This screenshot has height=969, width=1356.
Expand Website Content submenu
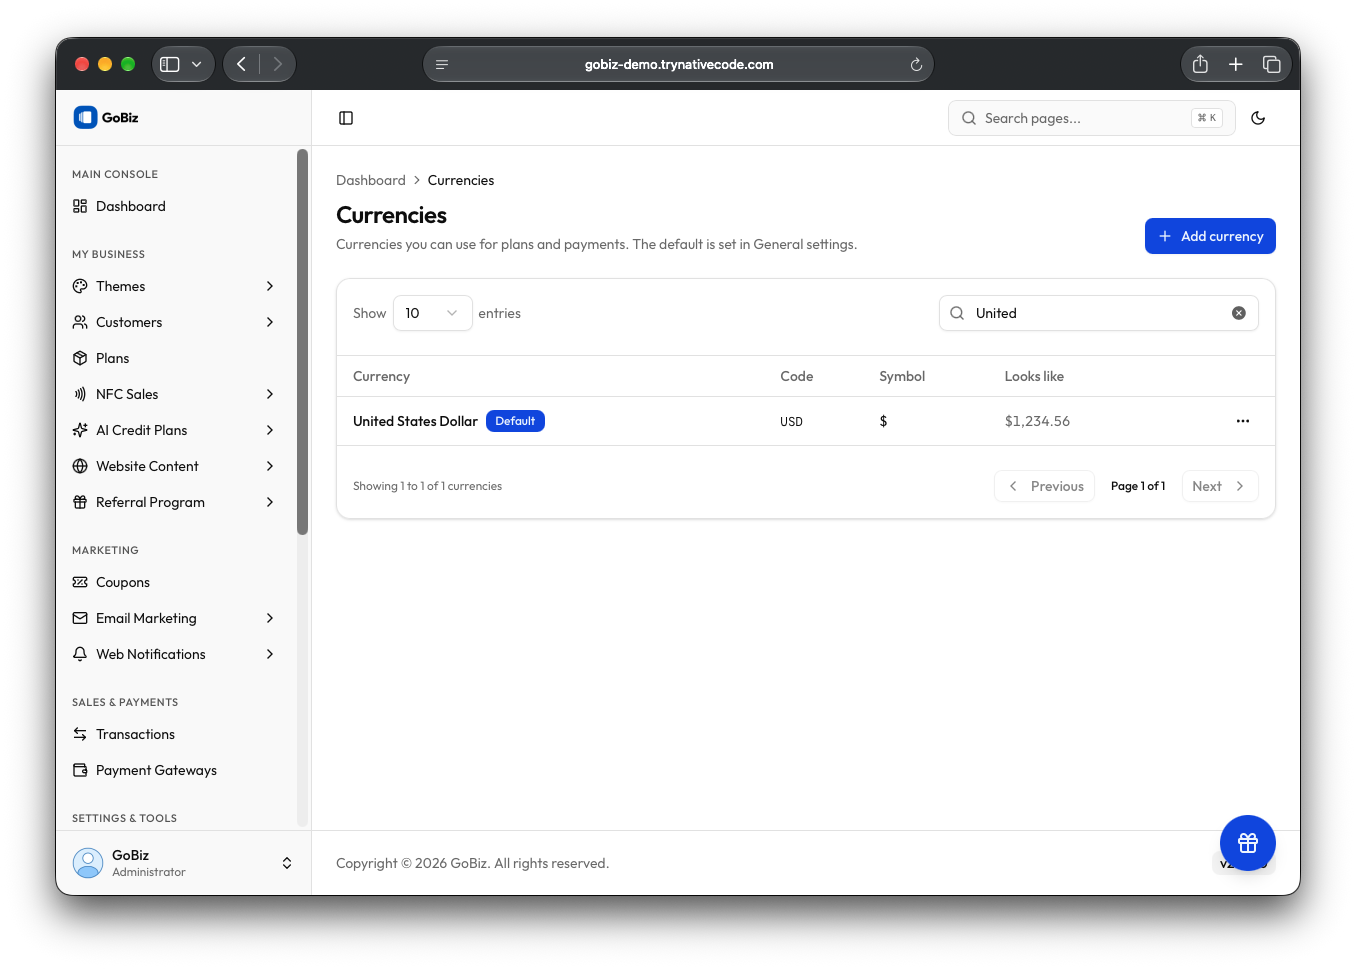pyautogui.click(x=175, y=466)
